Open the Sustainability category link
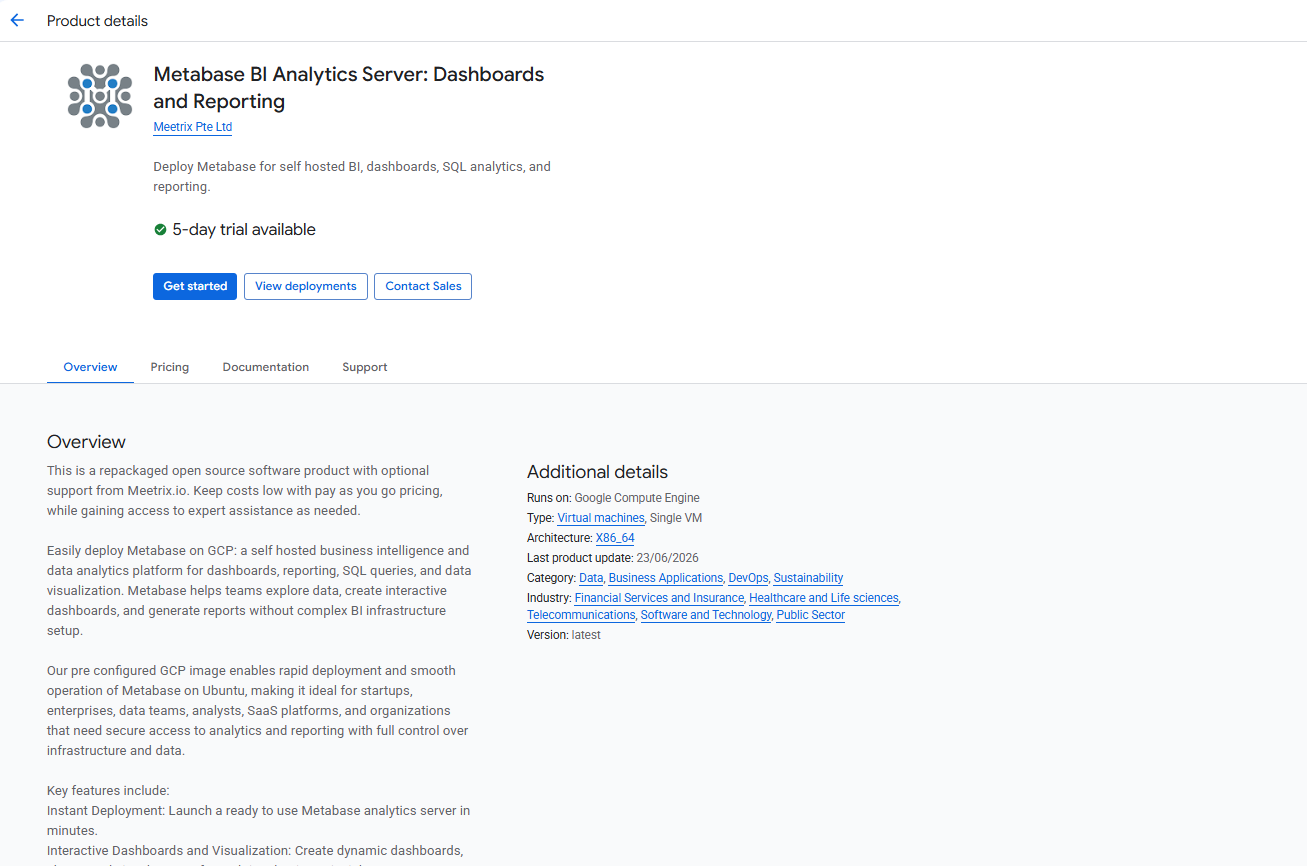 pyautogui.click(x=808, y=578)
